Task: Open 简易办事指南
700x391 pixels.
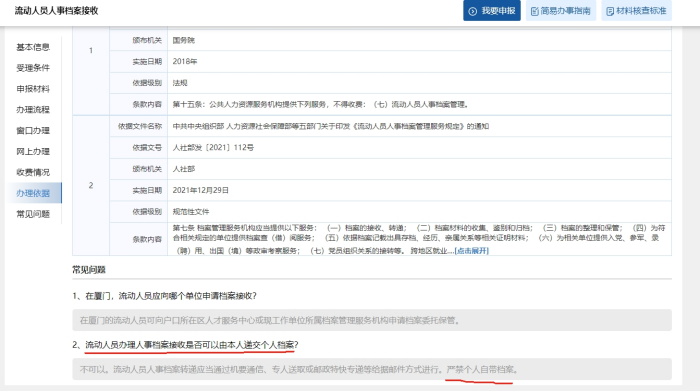Action: pyautogui.click(x=561, y=11)
